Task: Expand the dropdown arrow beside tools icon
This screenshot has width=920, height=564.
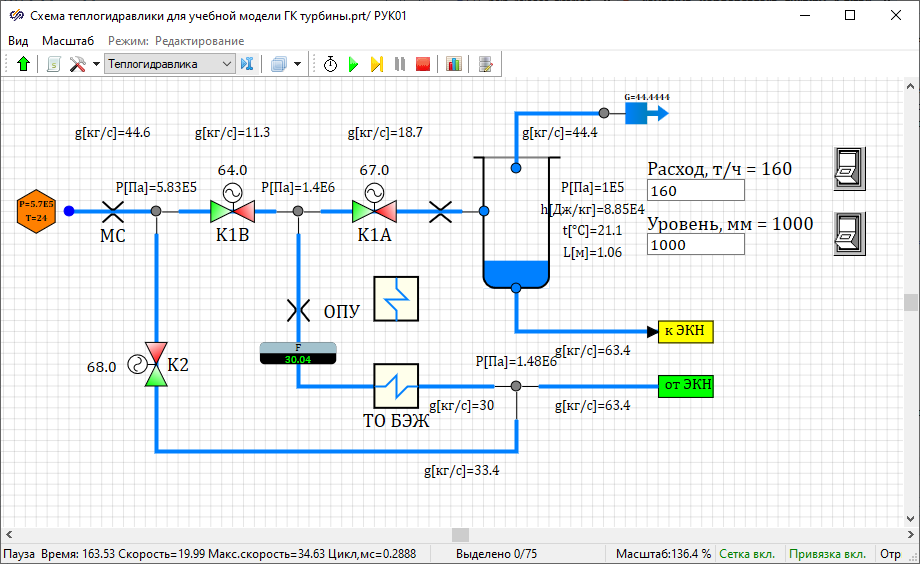Action: click(x=96, y=64)
